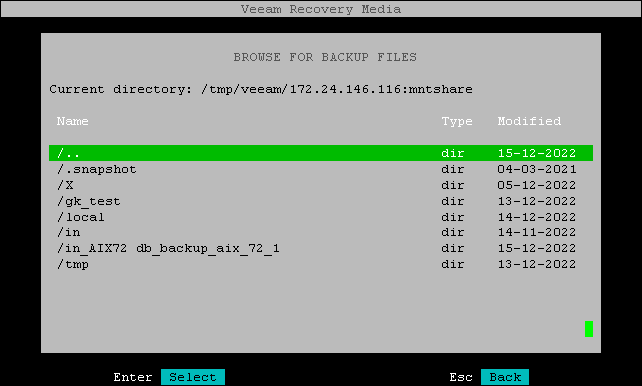Click the Modified column header

529,121
